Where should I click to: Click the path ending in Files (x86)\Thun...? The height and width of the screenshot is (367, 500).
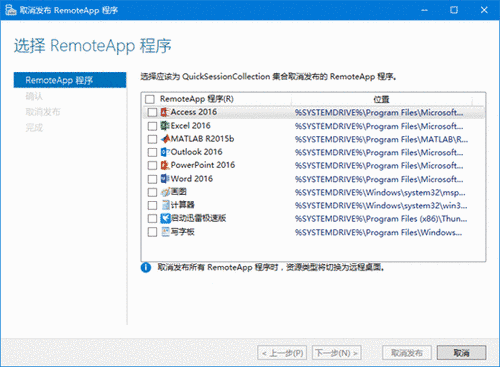pyautogui.click(x=381, y=219)
